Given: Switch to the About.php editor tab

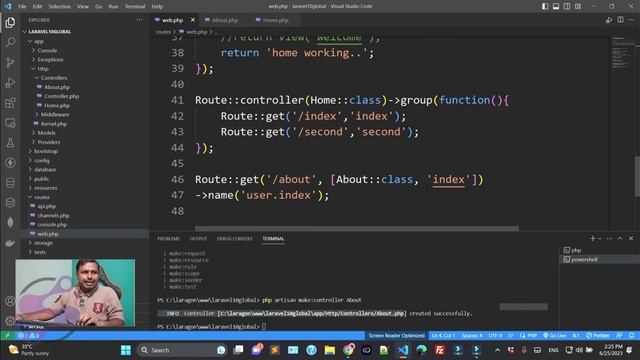Looking at the screenshot, I should point(224,20).
